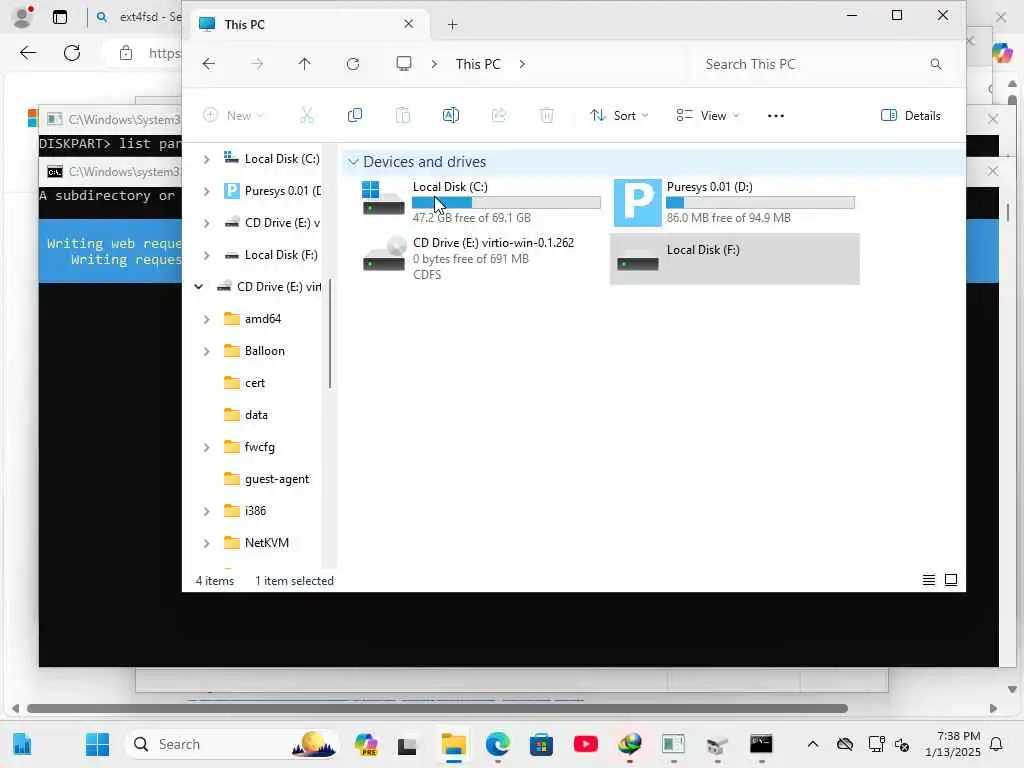Go back in File Explorer
Screen dimensions: 1024x768
pyautogui.click(x=209, y=64)
